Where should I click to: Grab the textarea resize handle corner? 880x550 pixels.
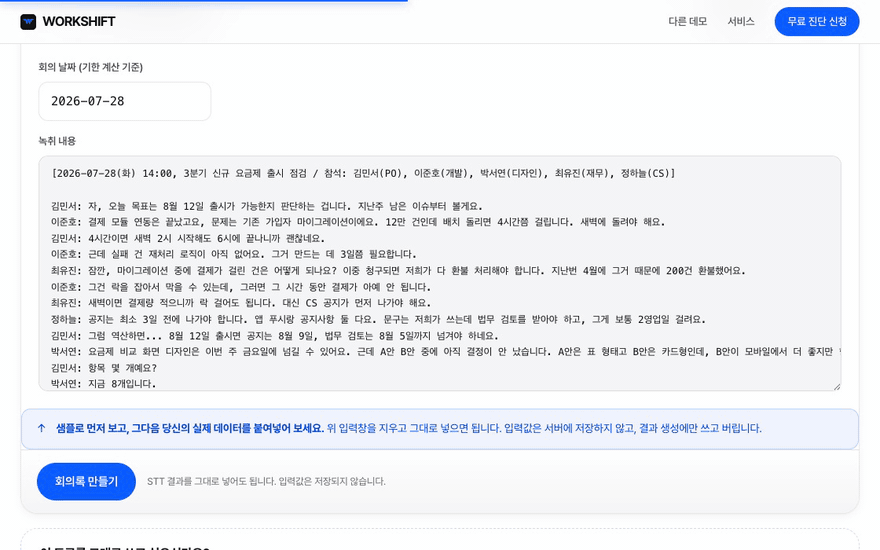click(x=836, y=386)
